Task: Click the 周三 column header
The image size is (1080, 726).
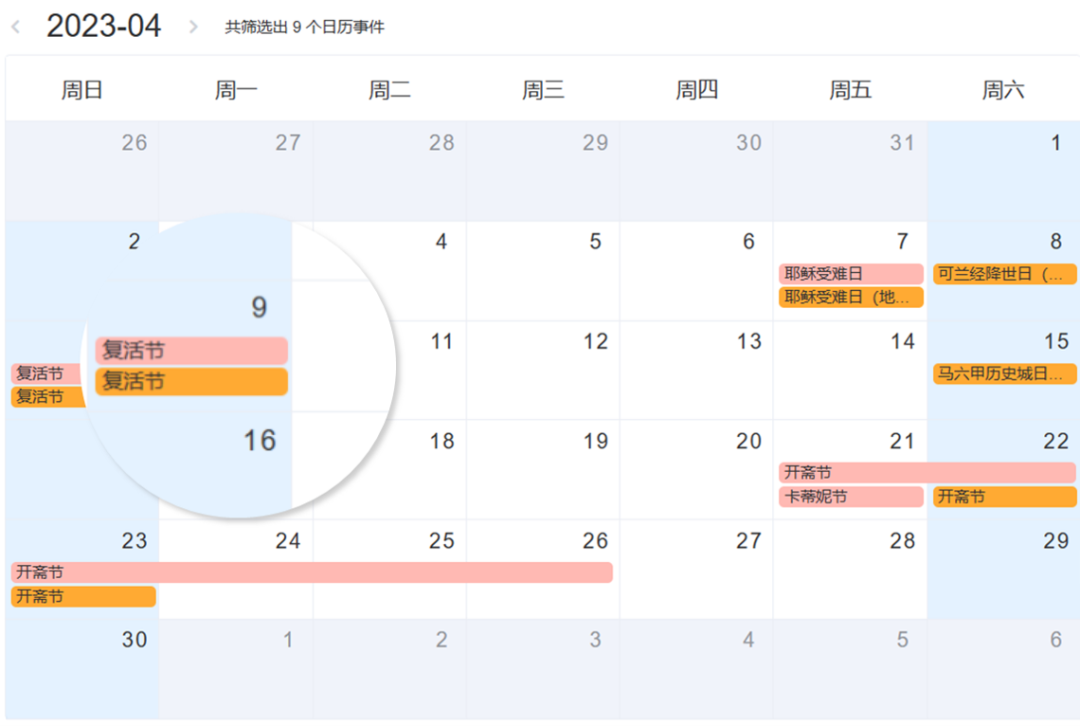Action: tap(543, 90)
